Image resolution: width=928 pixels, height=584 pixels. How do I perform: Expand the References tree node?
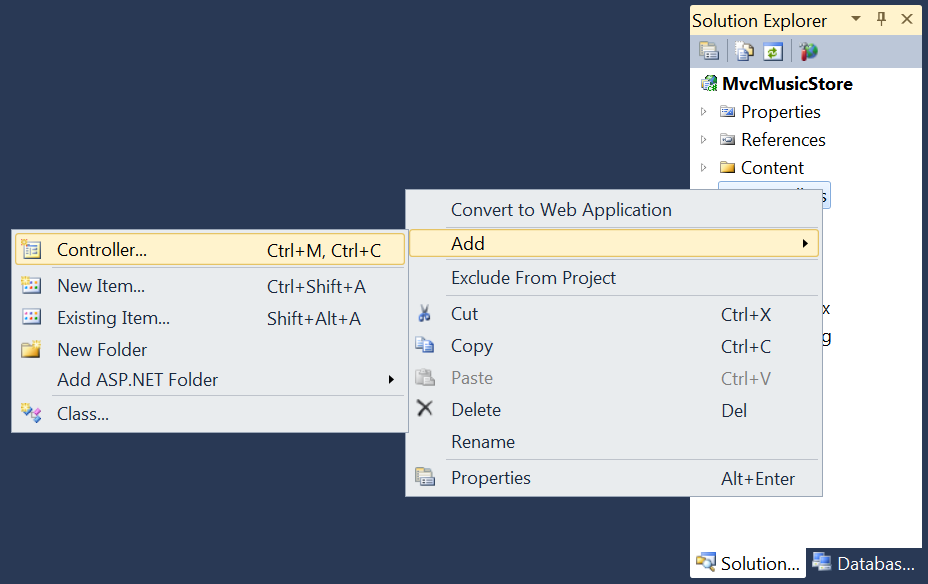704,140
